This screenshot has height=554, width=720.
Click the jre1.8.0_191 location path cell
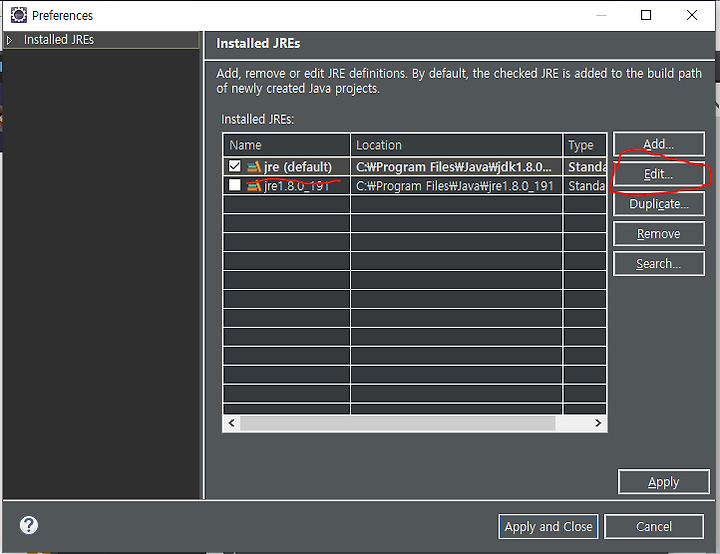point(456,186)
